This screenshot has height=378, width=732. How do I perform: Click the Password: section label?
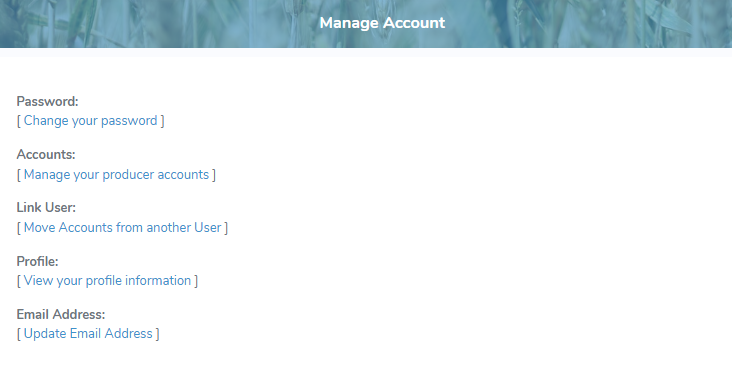(48, 101)
